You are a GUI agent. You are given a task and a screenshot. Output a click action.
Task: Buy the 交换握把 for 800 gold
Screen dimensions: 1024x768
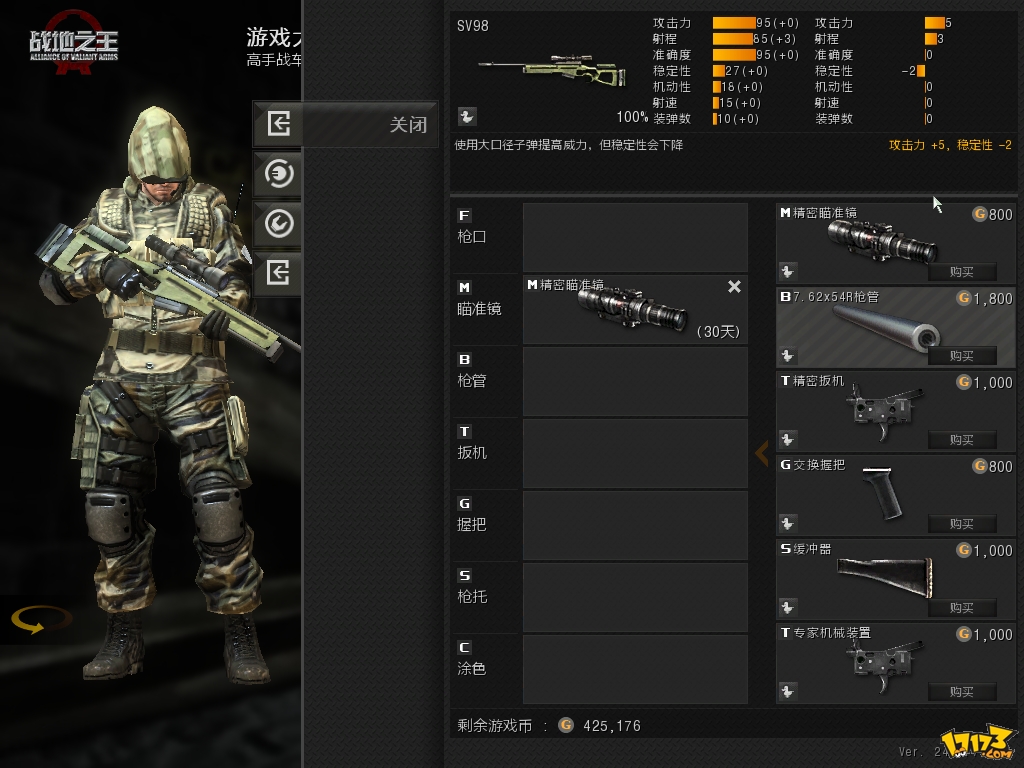coord(963,524)
